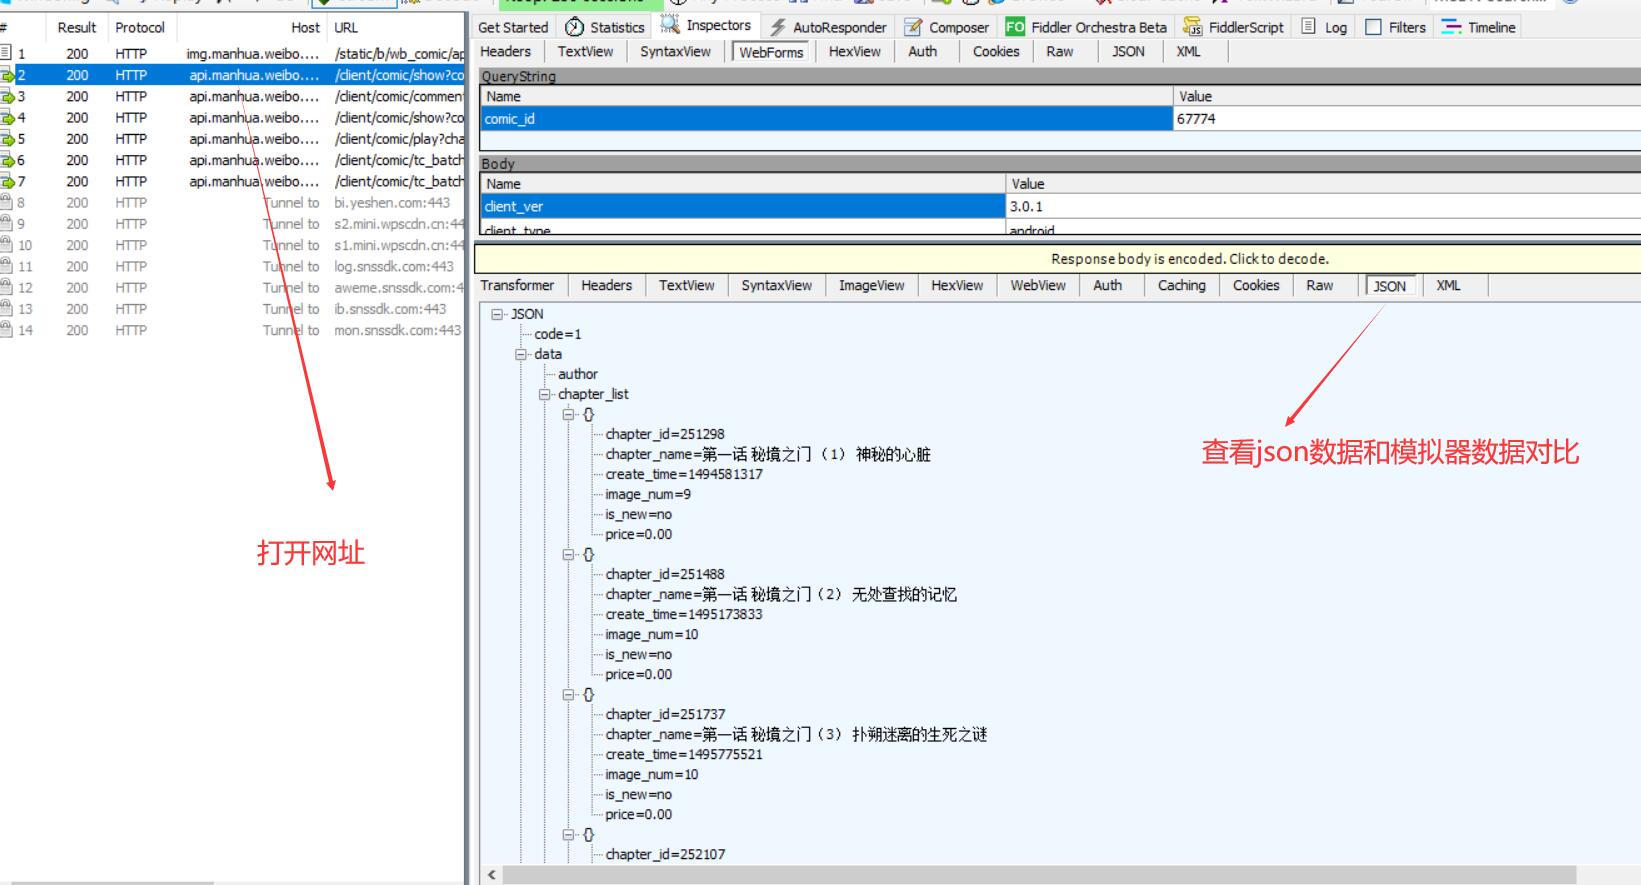Screen dimensions: 1641x885
Task: Switch response inspector to ImageView
Action: pyautogui.click(x=871, y=285)
